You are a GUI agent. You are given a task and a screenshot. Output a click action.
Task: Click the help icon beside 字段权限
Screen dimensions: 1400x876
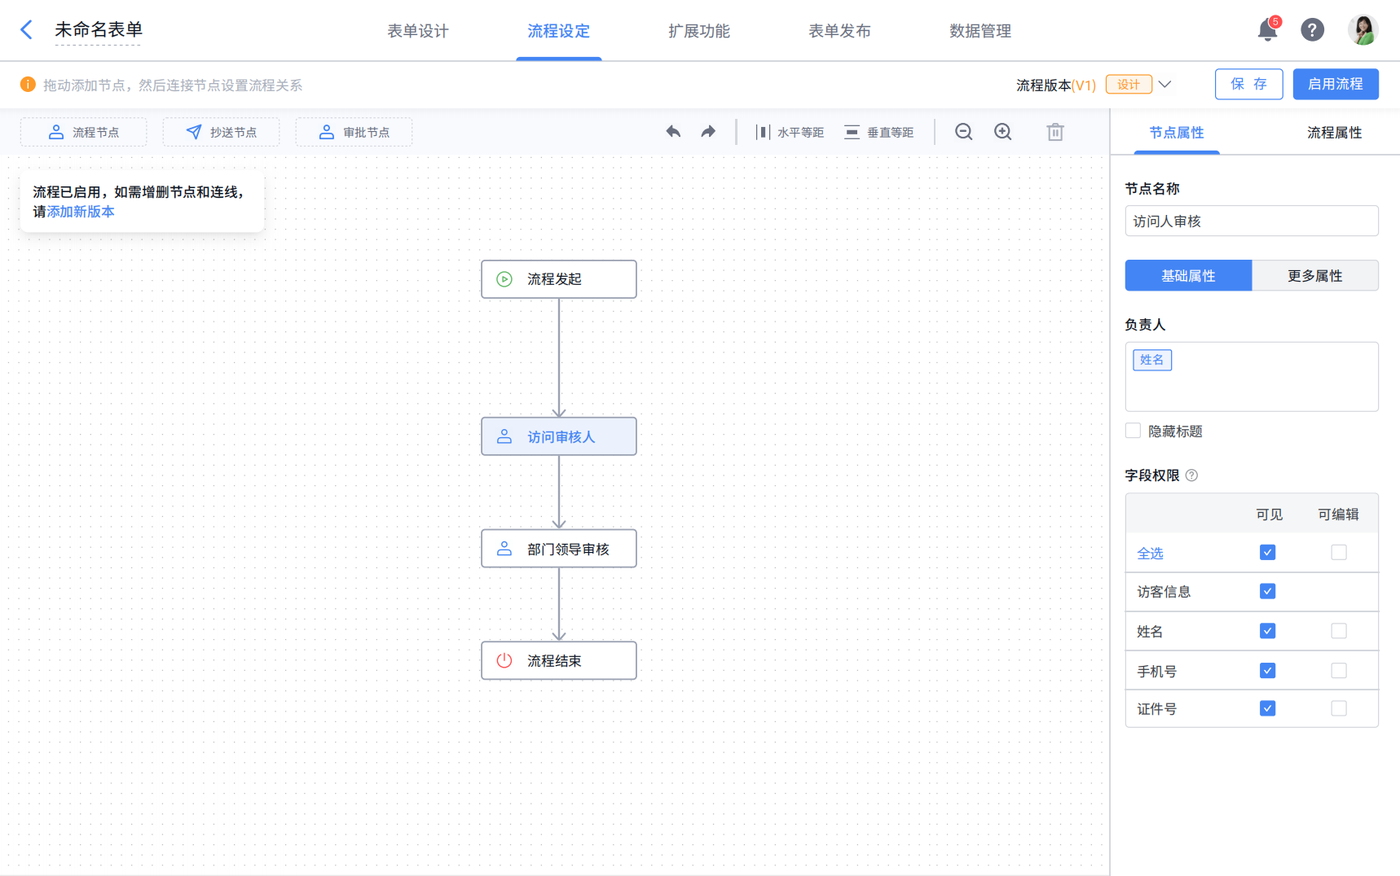[1192, 476]
